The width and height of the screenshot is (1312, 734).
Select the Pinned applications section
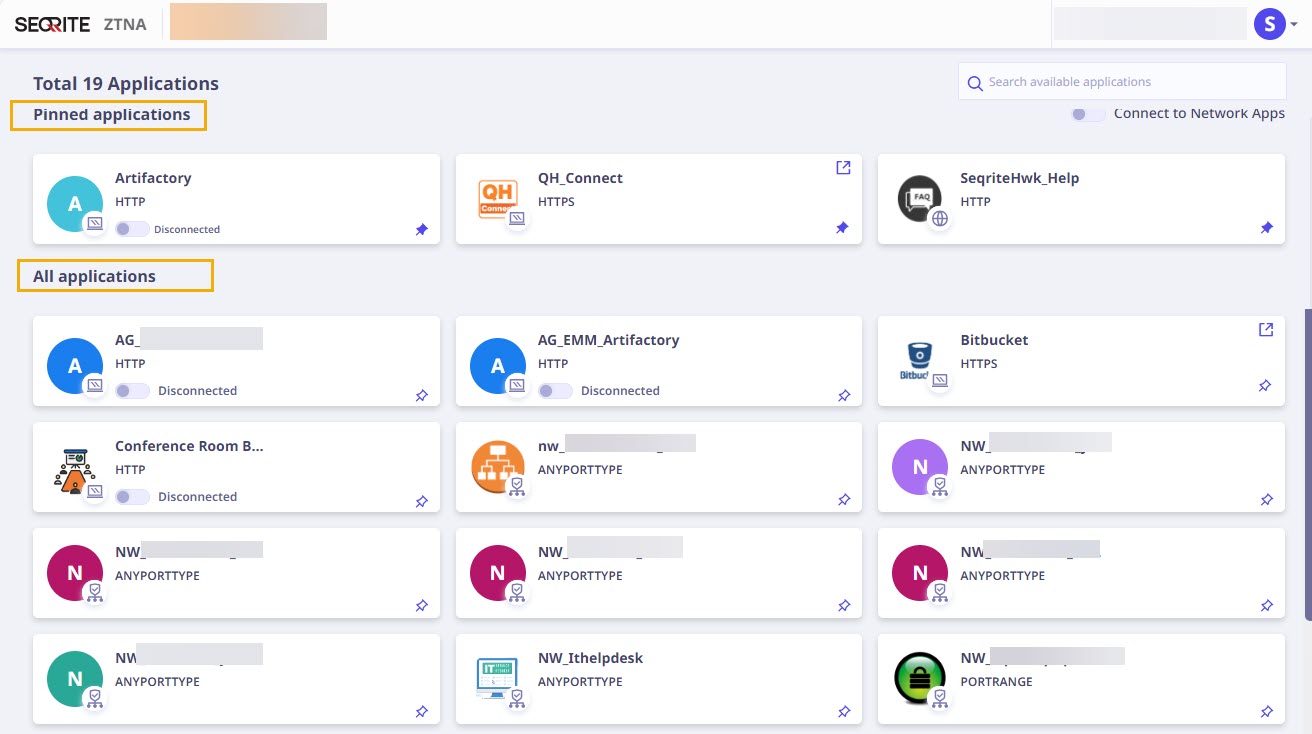coord(108,114)
